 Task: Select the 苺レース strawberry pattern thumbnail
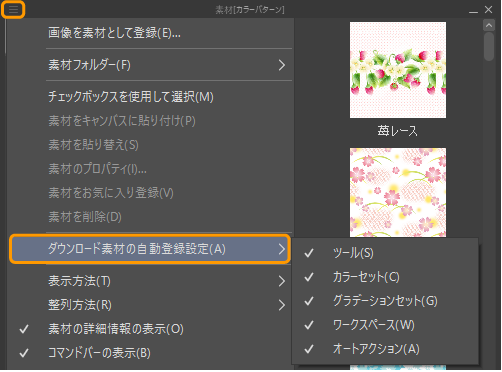click(398, 70)
